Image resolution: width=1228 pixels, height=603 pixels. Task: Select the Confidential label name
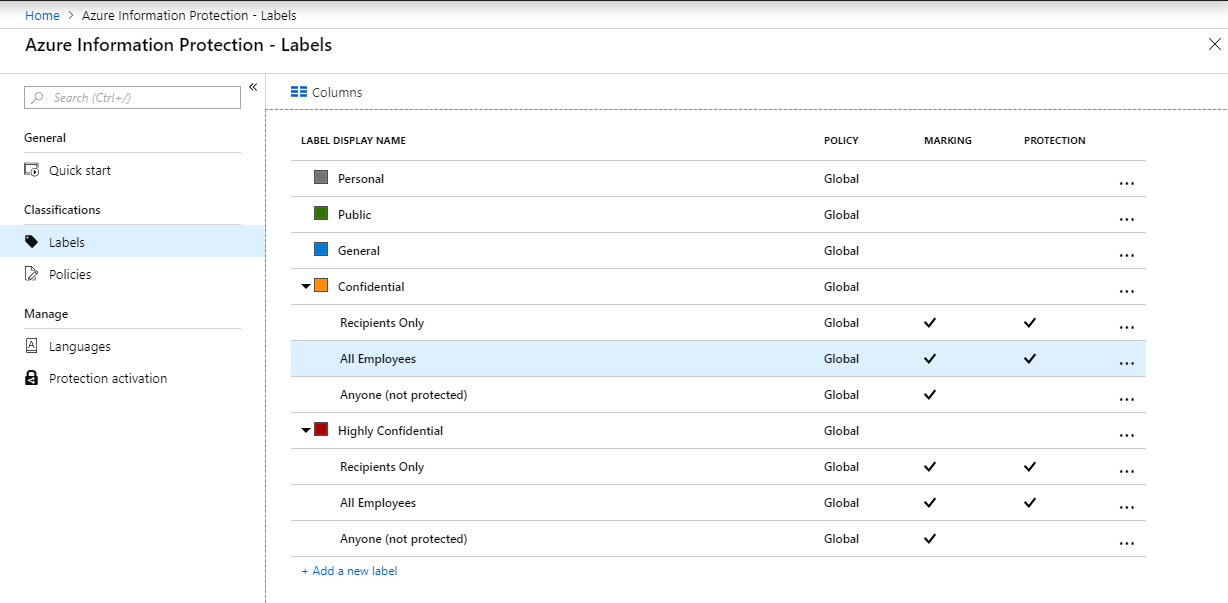371,287
